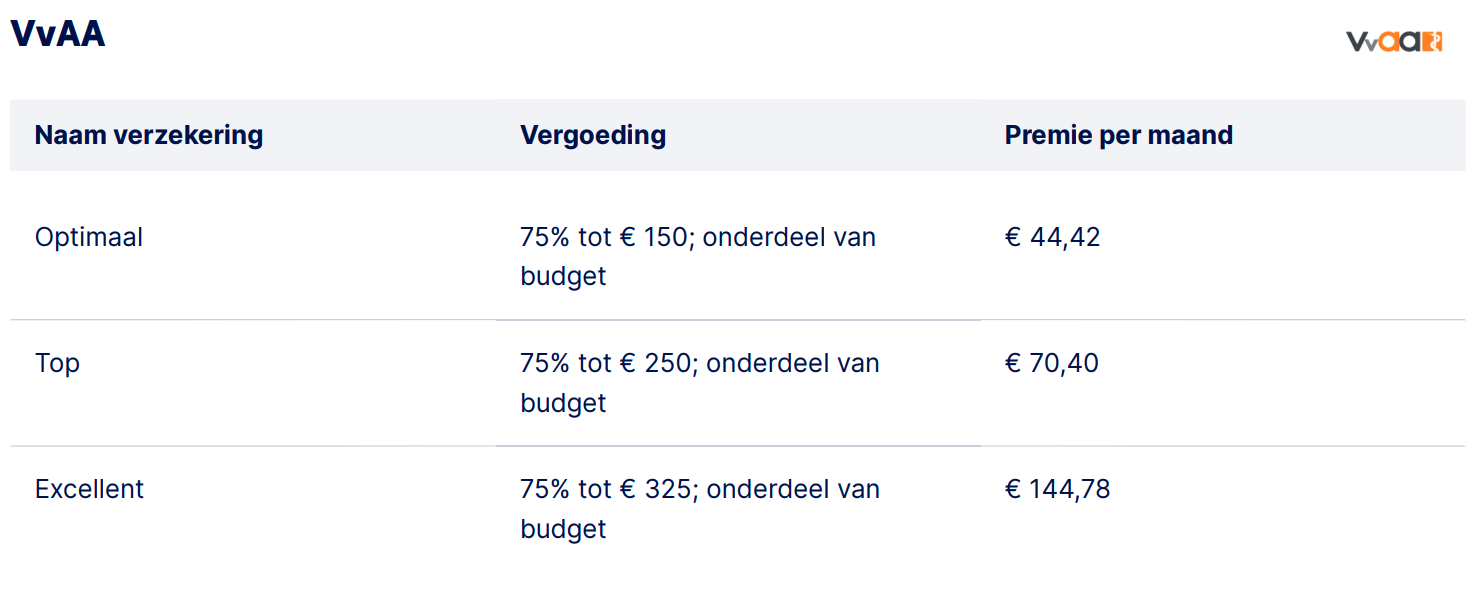Click the VvAA logo image
The width and height of the screenshot is (1484, 596).
1393,41
